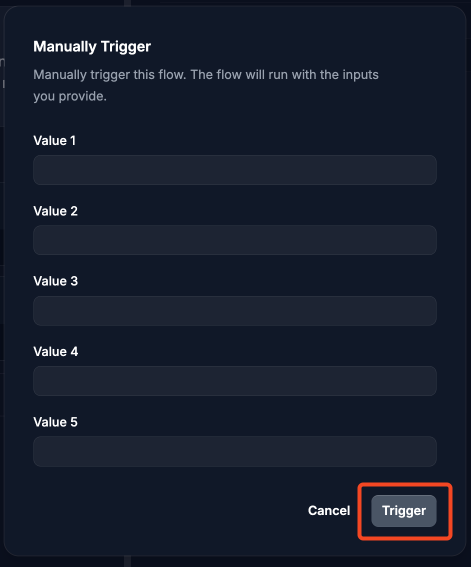
Task: Click the "Value 1" field label
Action: [55, 141]
